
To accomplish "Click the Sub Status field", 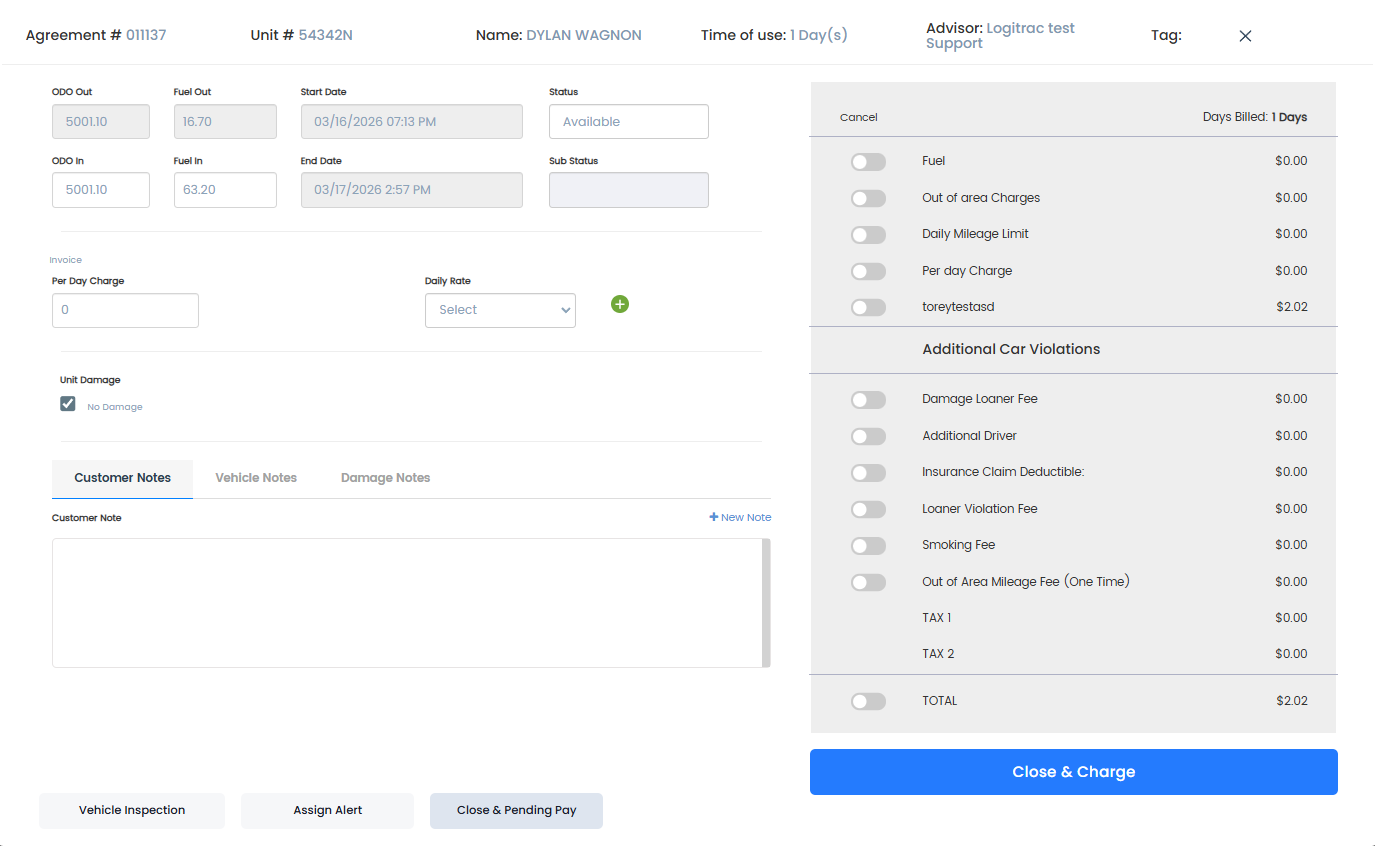I will tap(629, 190).
